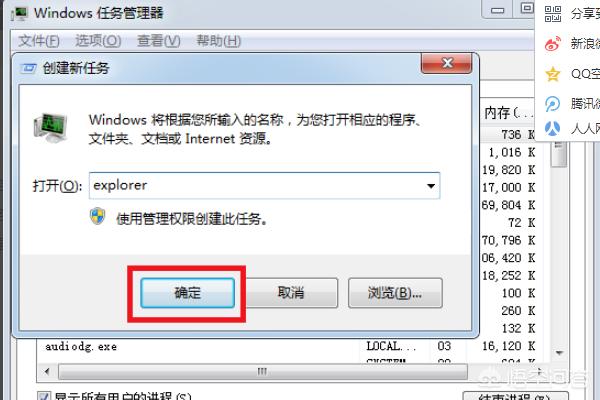Viewport: 600px width, 400px height.
Task: Click the QR code share icon
Action: click(x=553, y=14)
